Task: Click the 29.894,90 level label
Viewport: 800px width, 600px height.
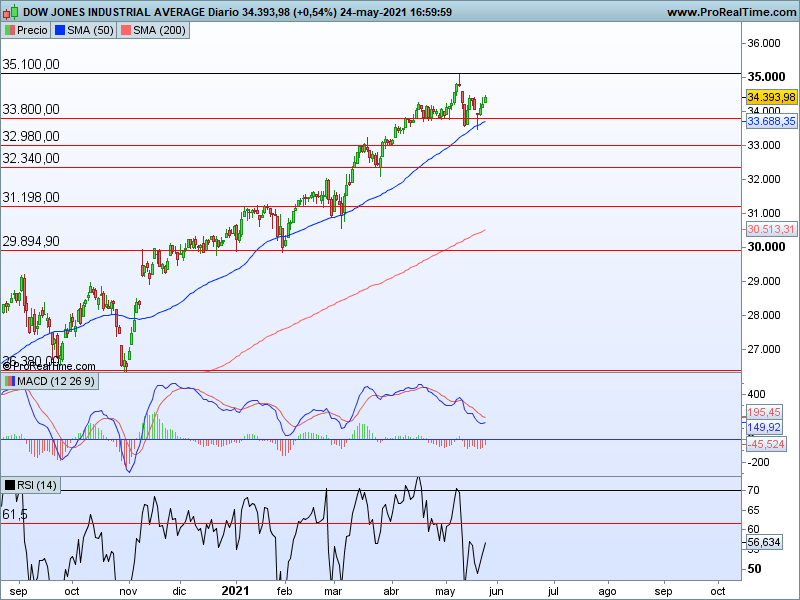Action: [31, 241]
